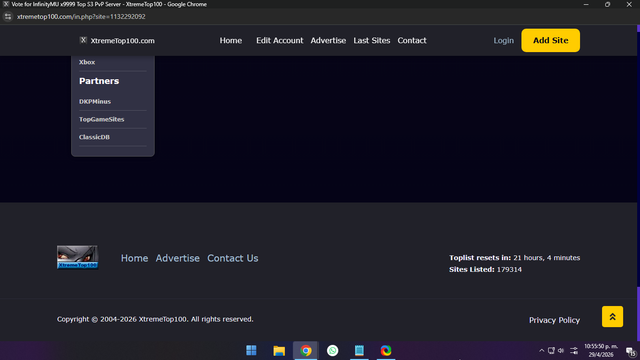
Task: Open Last Sites in top navigation
Action: point(372,40)
